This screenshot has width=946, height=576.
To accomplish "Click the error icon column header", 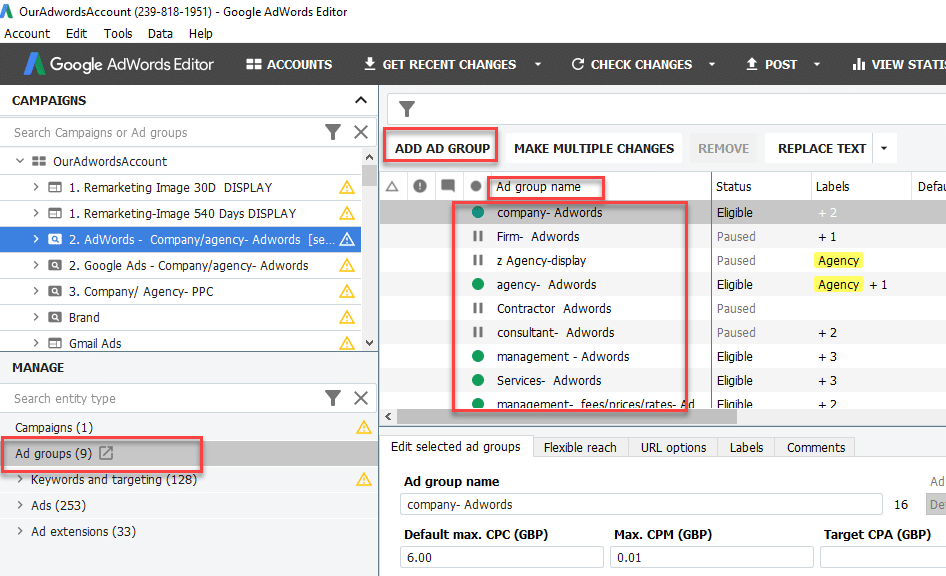I will click(x=420, y=186).
